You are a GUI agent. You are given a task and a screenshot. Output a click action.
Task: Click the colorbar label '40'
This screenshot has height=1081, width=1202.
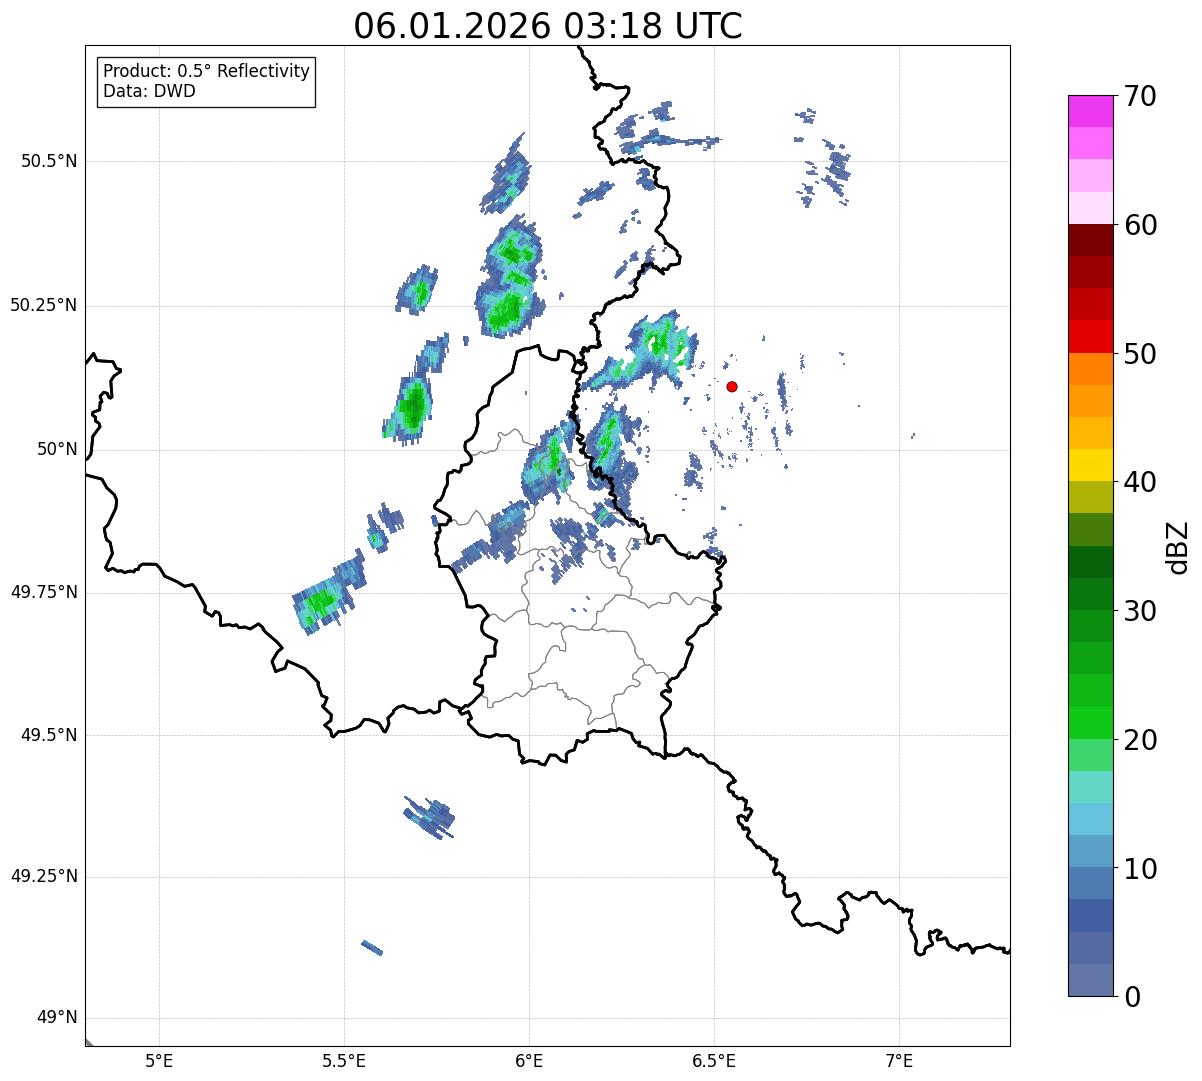[1140, 482]
